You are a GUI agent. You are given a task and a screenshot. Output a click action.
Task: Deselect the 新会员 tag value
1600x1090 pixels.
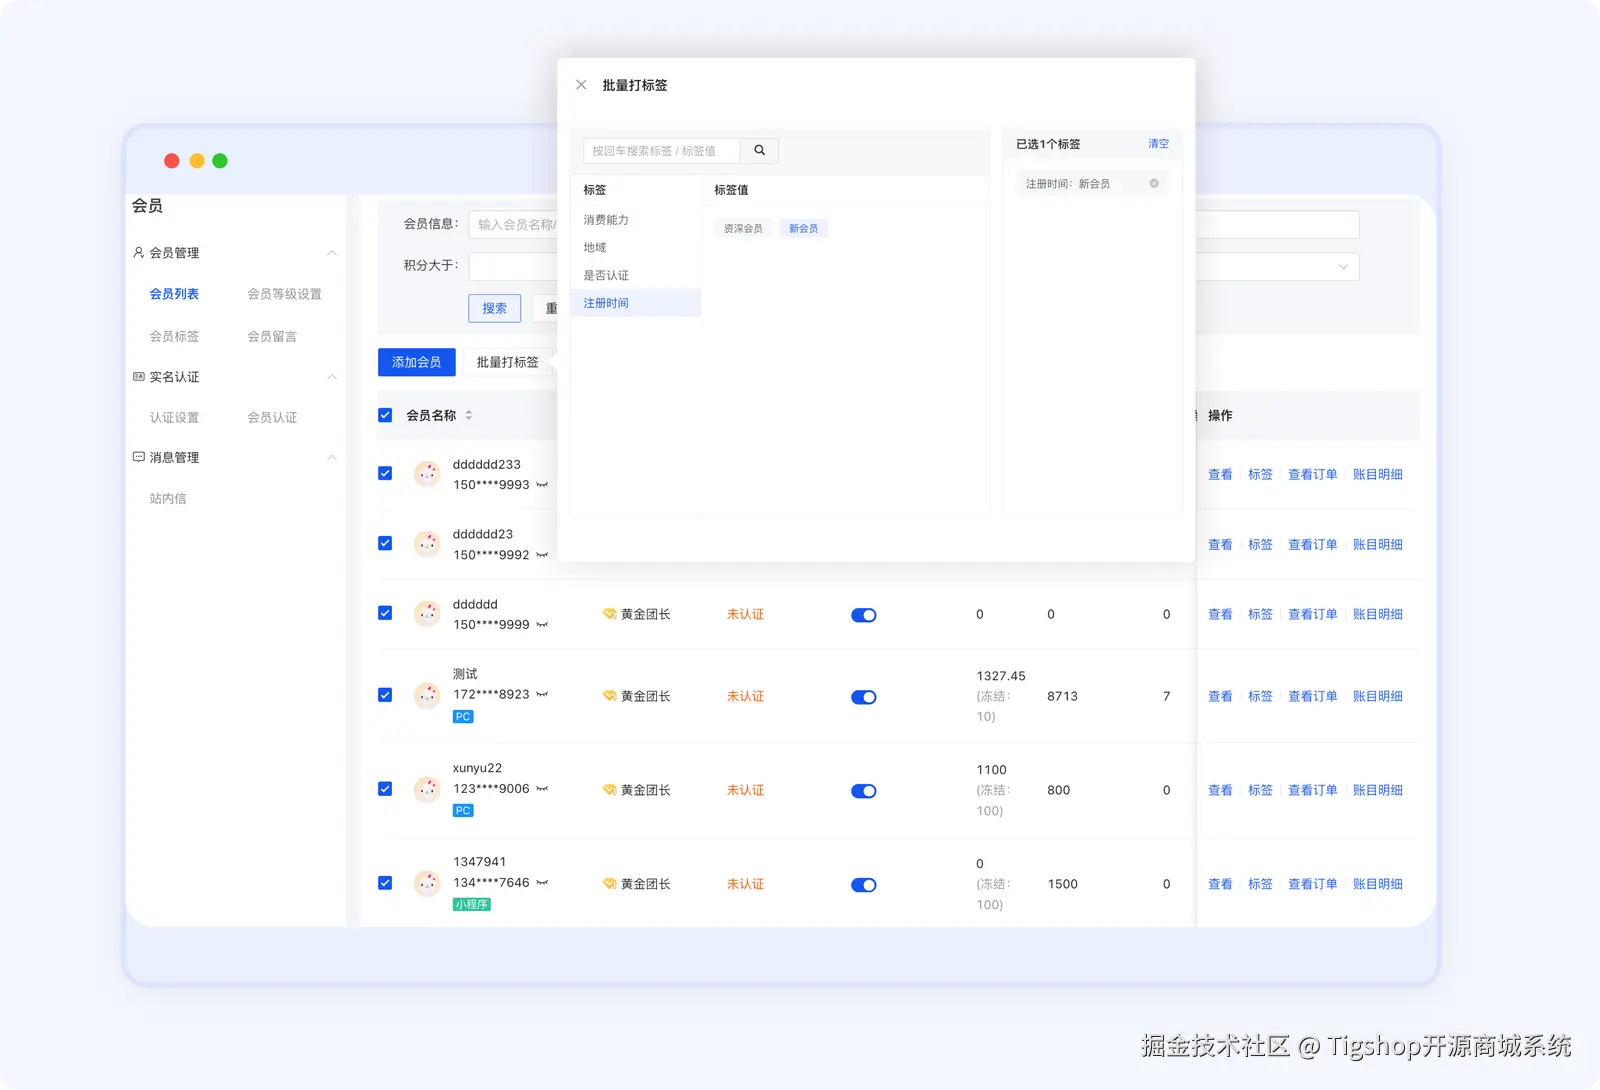[x=803, y=229]
